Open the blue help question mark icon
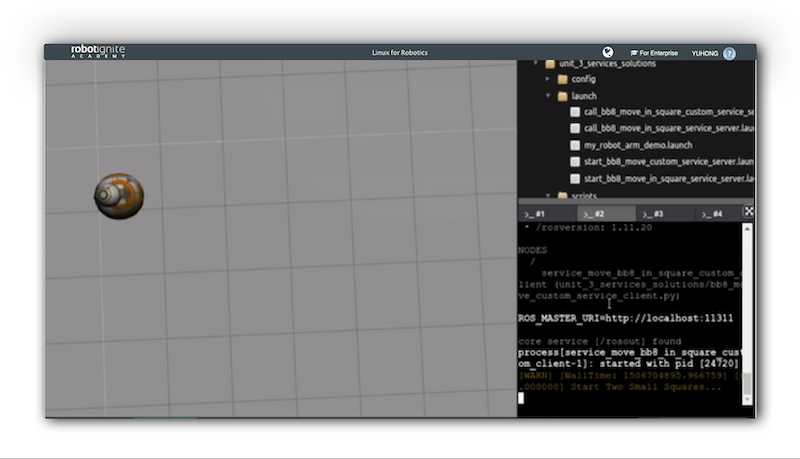Screen dimensions: 800x459 click(730, 54)
